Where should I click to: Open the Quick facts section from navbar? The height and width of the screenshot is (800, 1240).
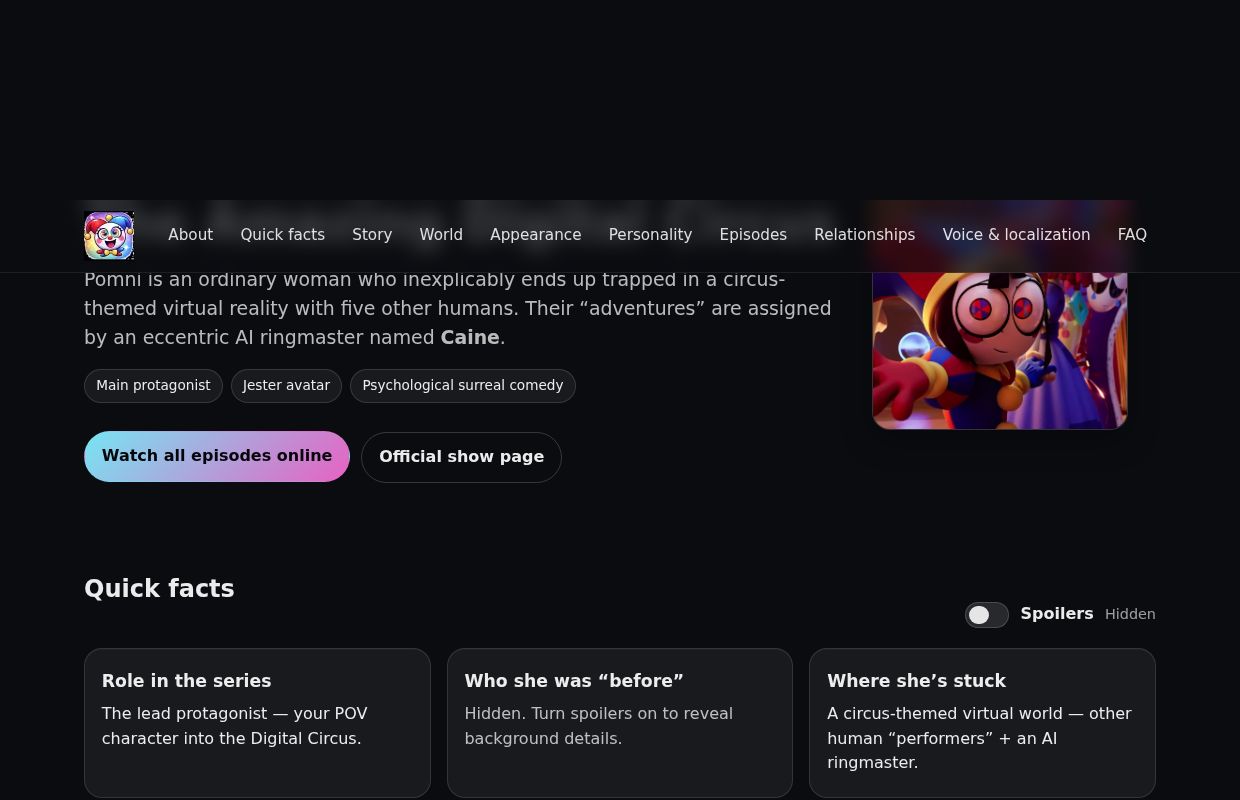pos(282,235)
